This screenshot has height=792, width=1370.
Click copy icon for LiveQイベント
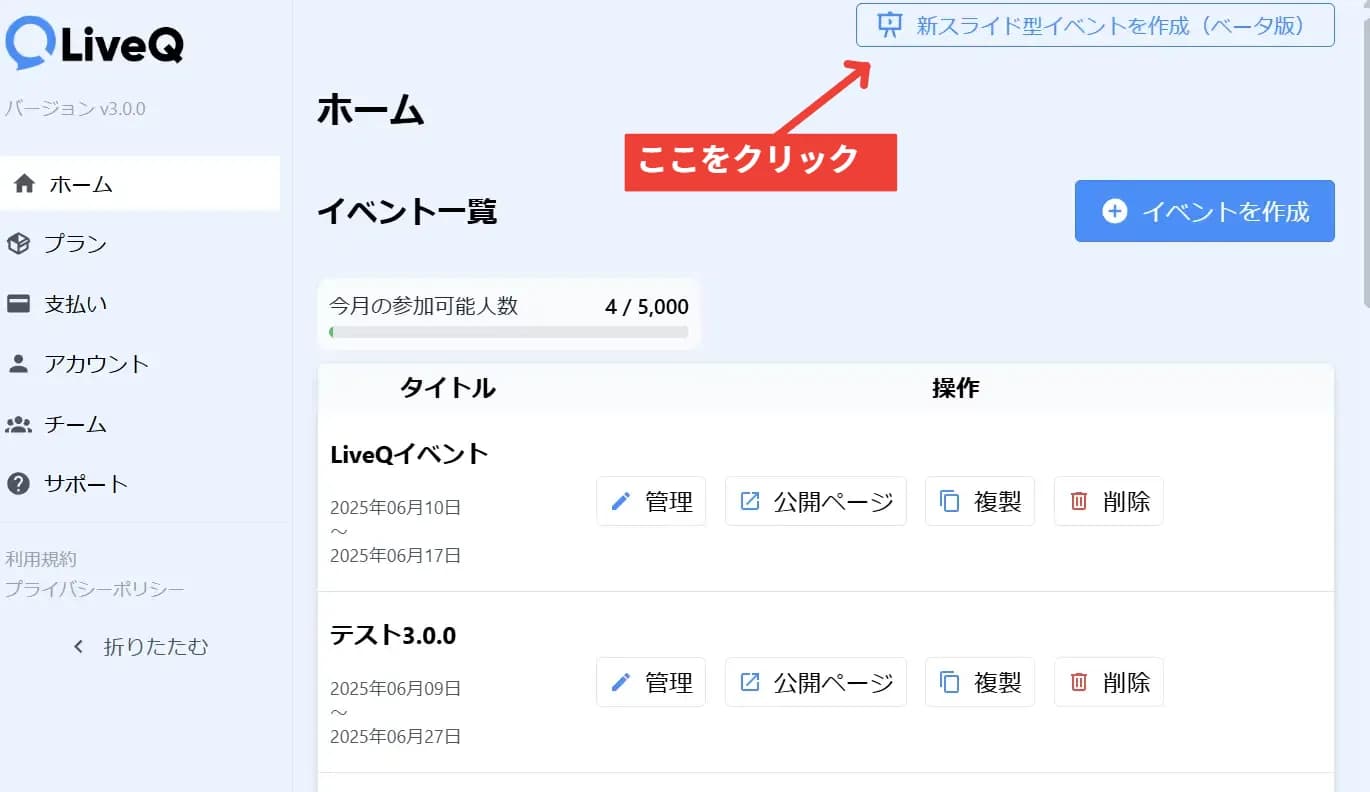point(950,501)
